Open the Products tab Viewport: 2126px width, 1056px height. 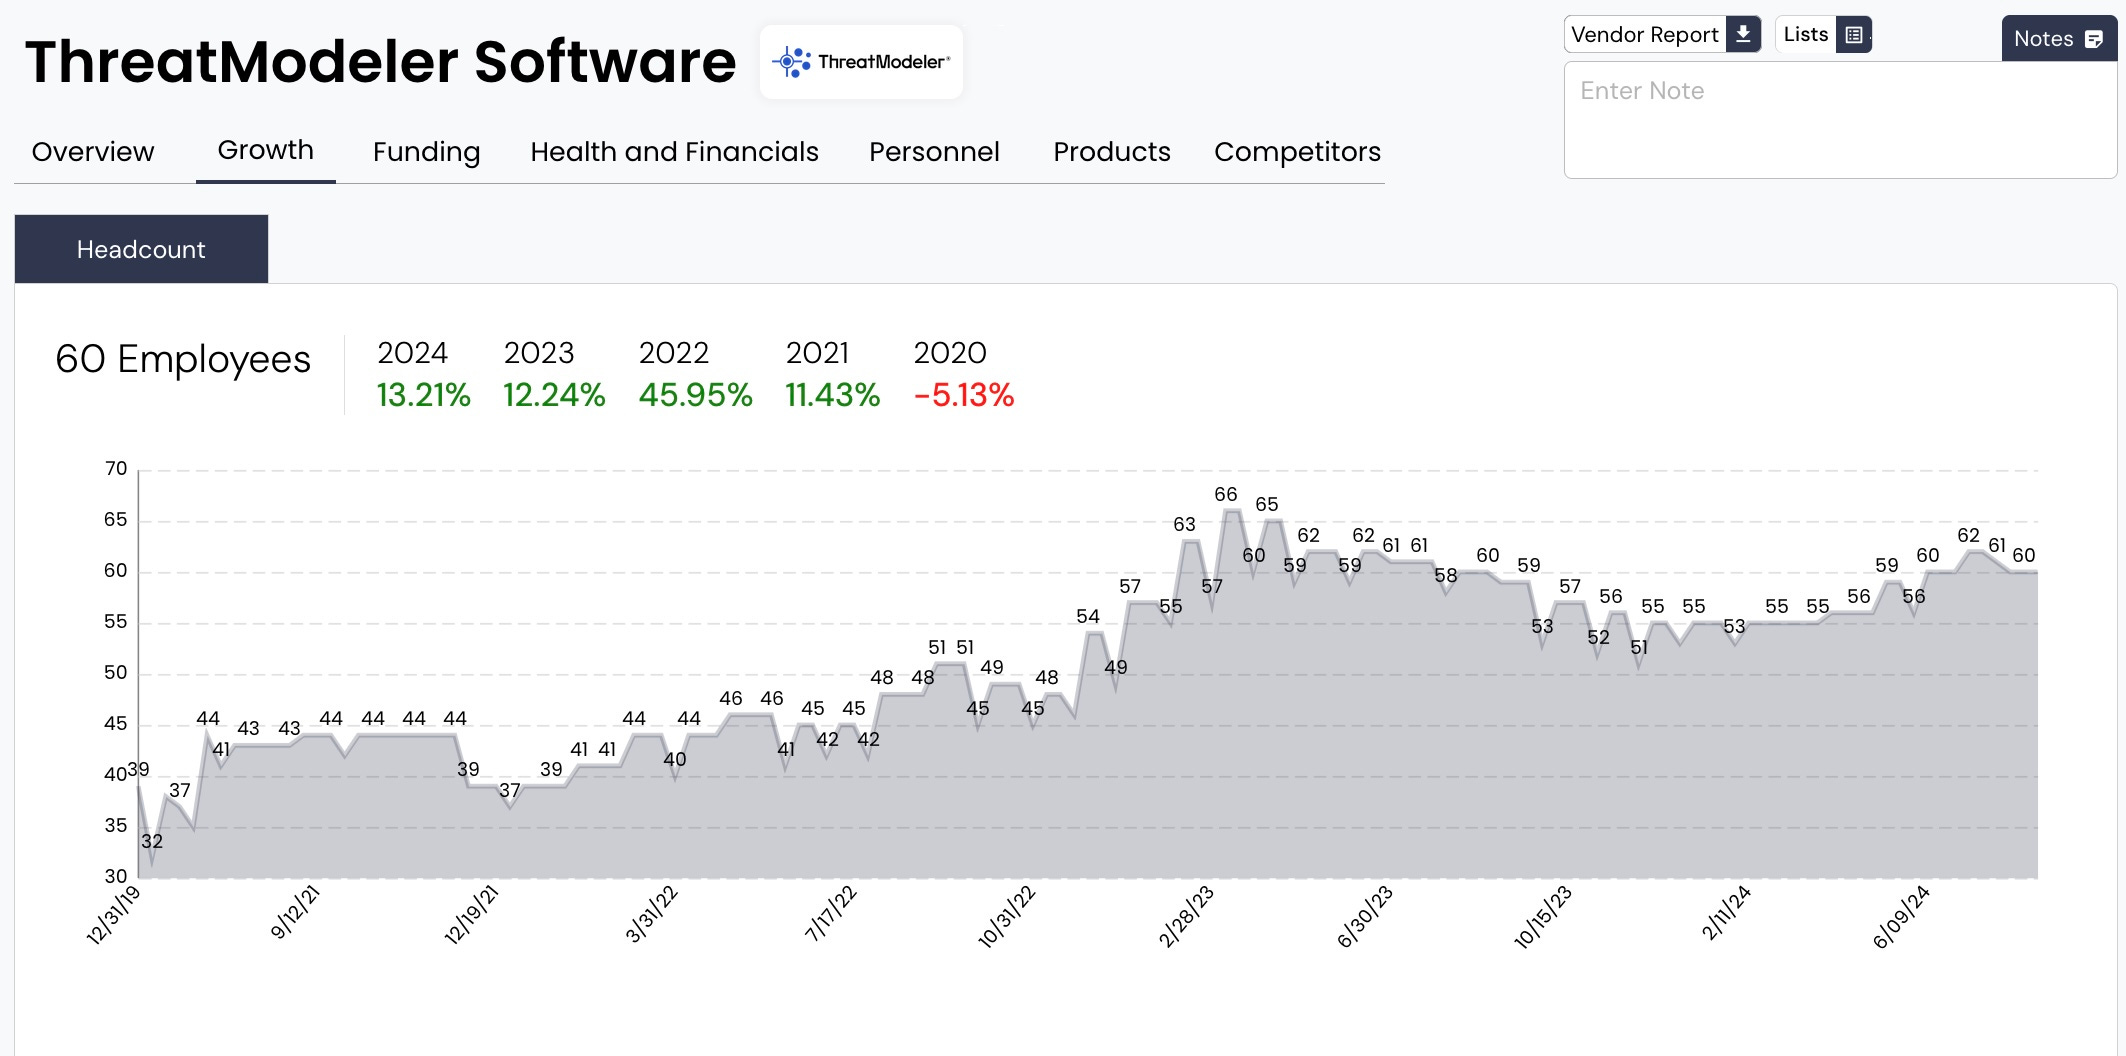click(x=1111, y=152)
